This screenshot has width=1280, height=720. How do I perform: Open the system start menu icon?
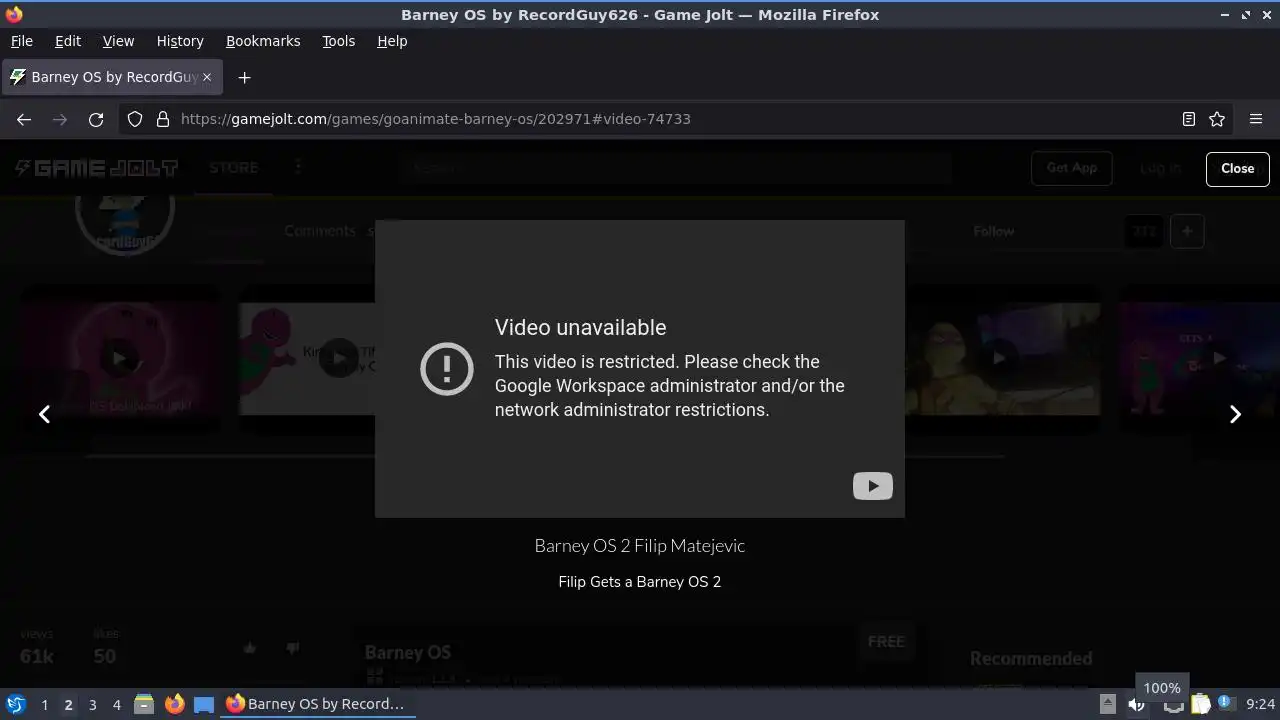pos(16,704)
